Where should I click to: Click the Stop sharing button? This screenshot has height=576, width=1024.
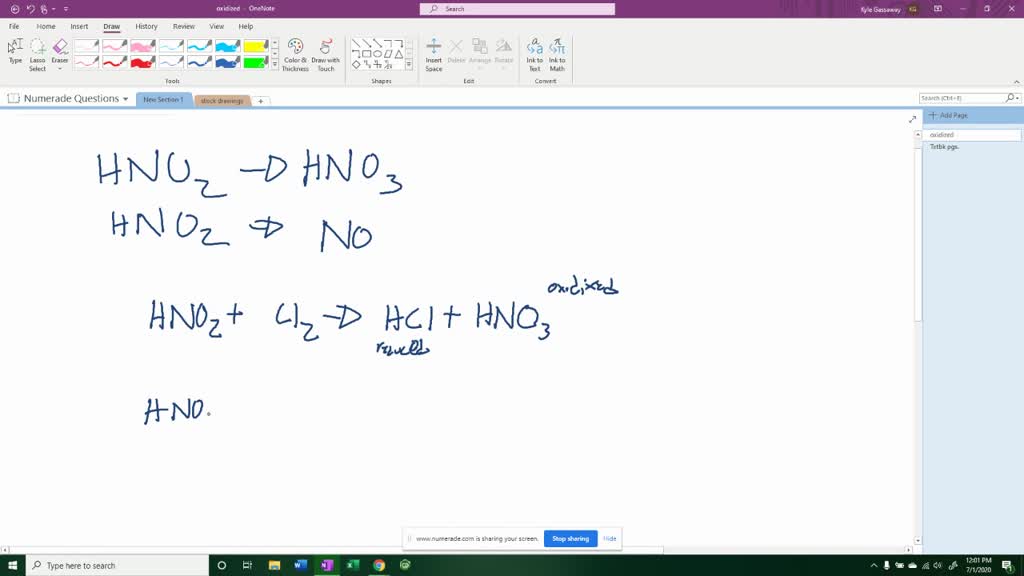(x=570, y=538)
